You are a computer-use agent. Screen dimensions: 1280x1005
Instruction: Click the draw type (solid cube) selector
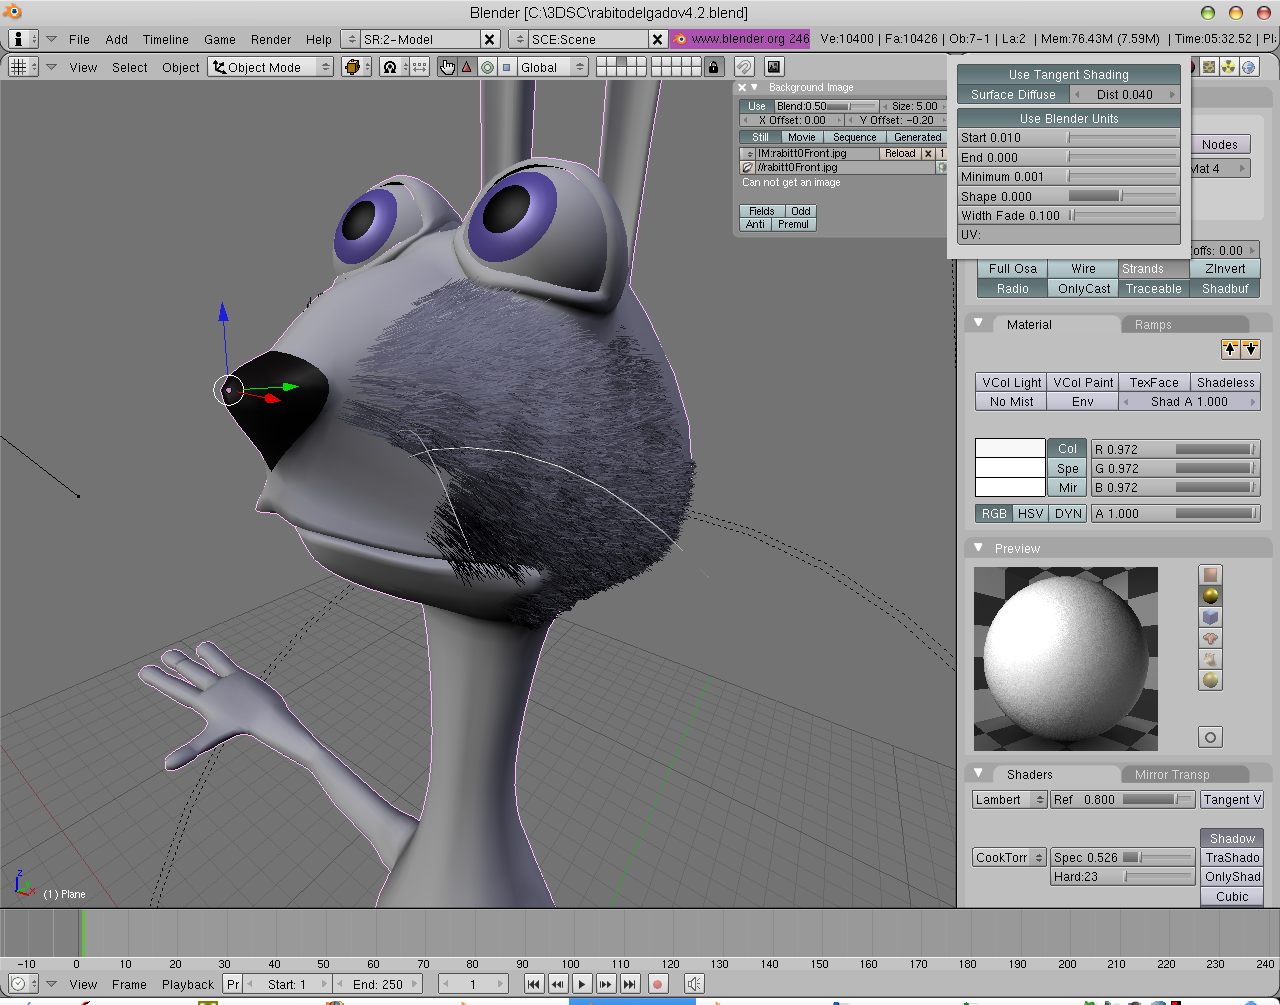pos(356,67)
